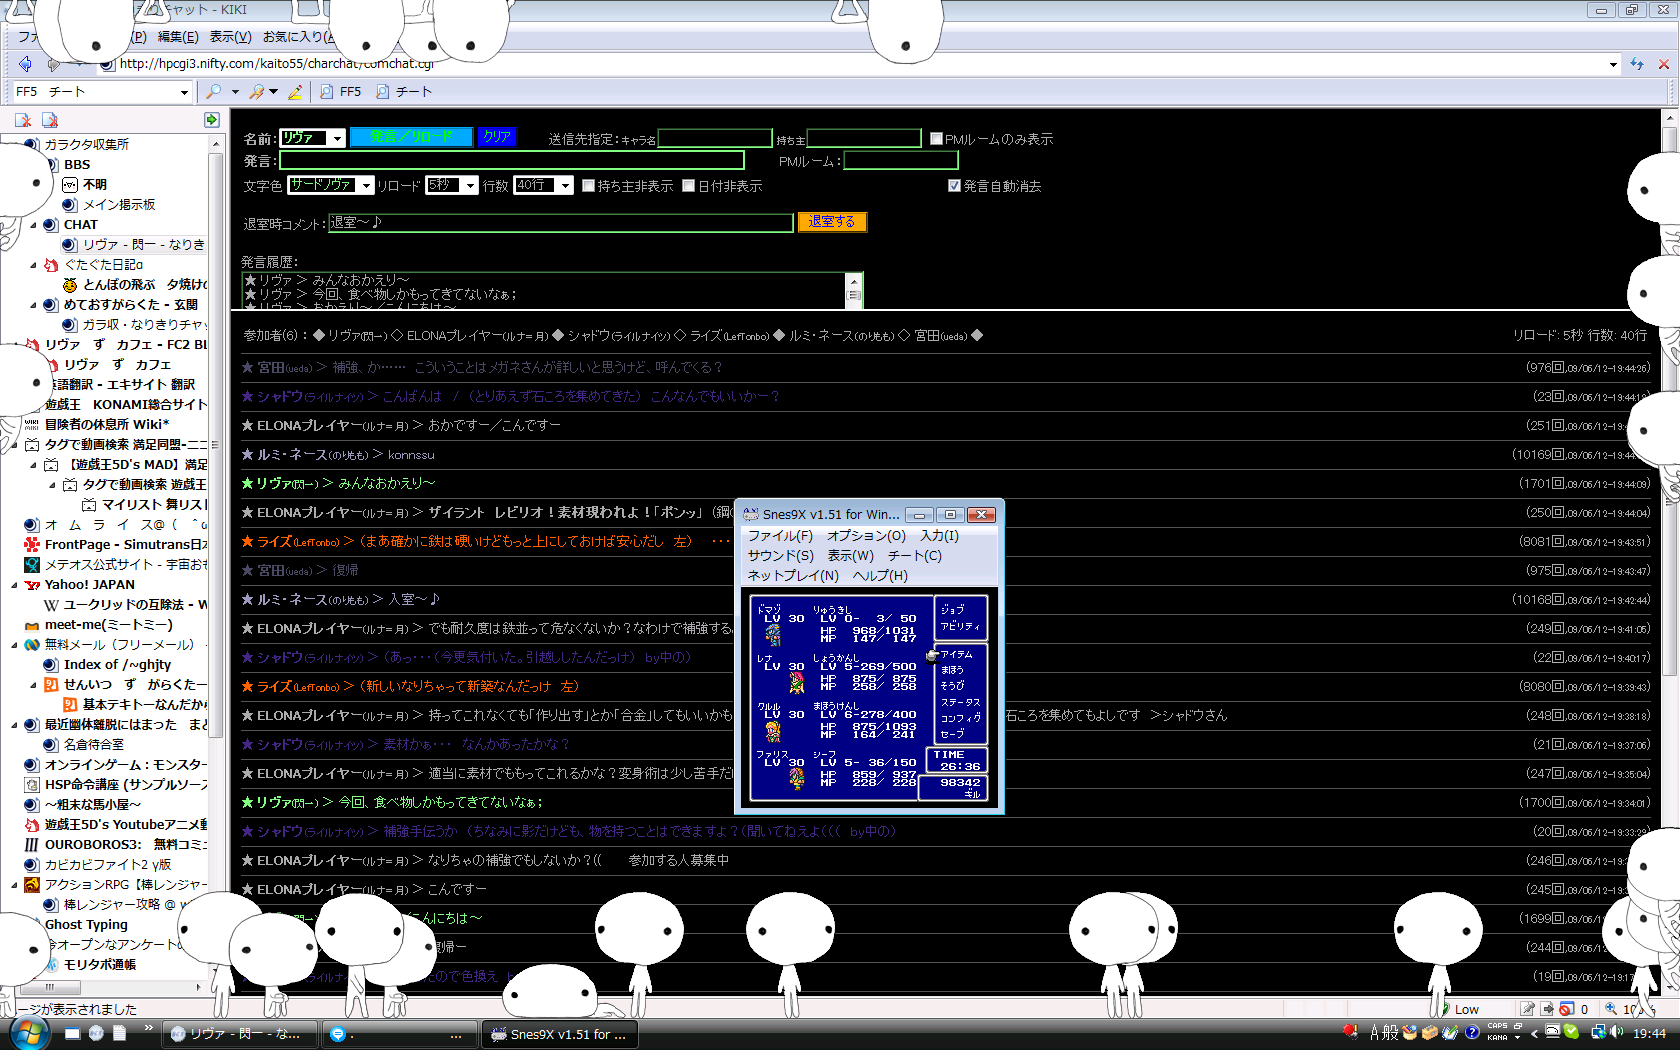Click the Snes9X taskbar button
1680x1050 pixels.
(x=560, y=1034)
